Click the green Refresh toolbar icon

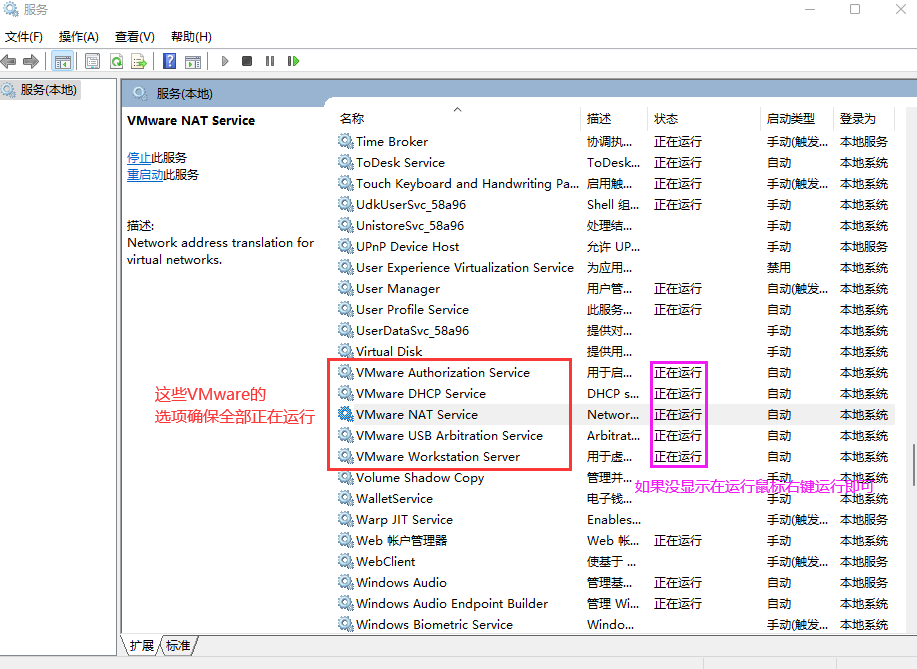[116, 61]
